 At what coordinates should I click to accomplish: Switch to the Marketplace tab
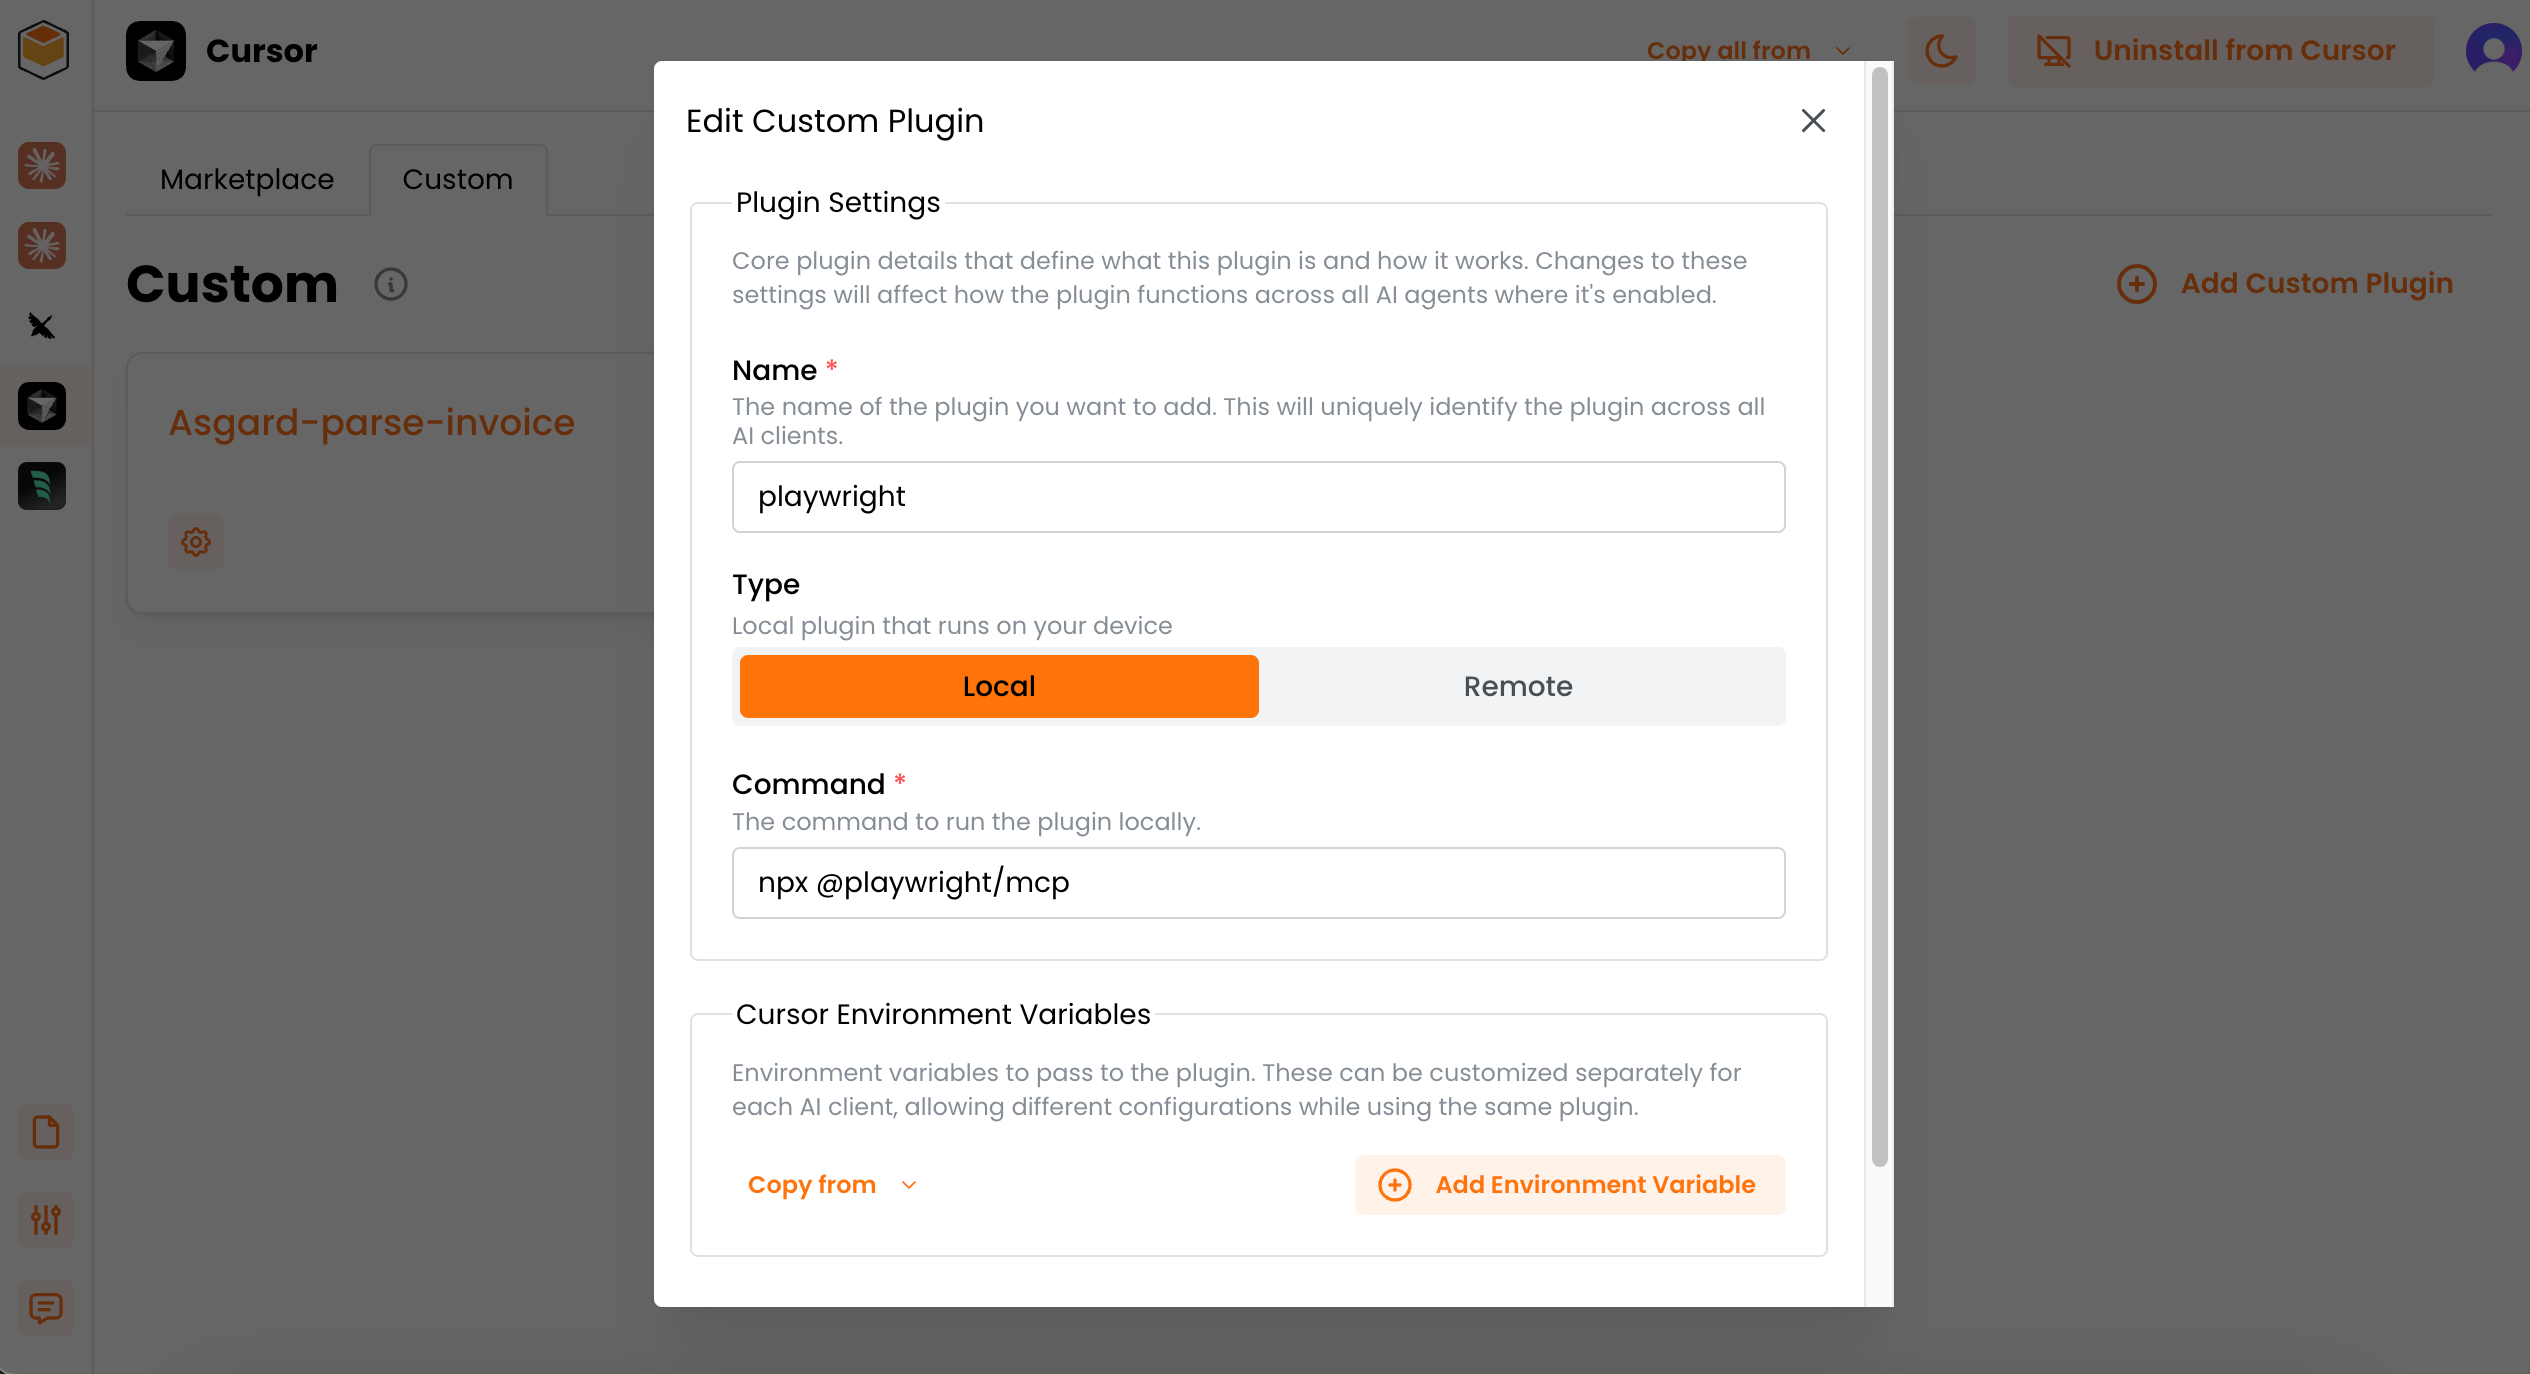click(247, 180)
